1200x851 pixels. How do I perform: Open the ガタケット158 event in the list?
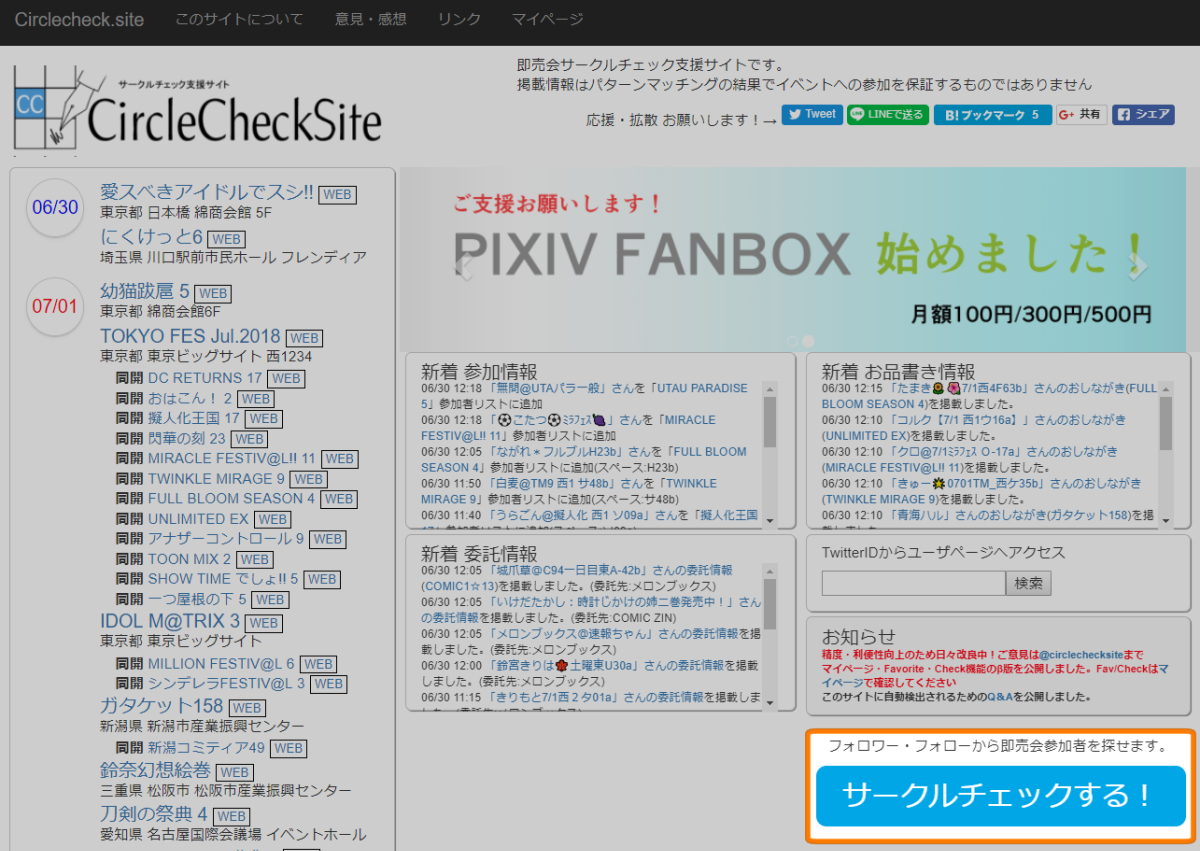(x=162, y=706)
